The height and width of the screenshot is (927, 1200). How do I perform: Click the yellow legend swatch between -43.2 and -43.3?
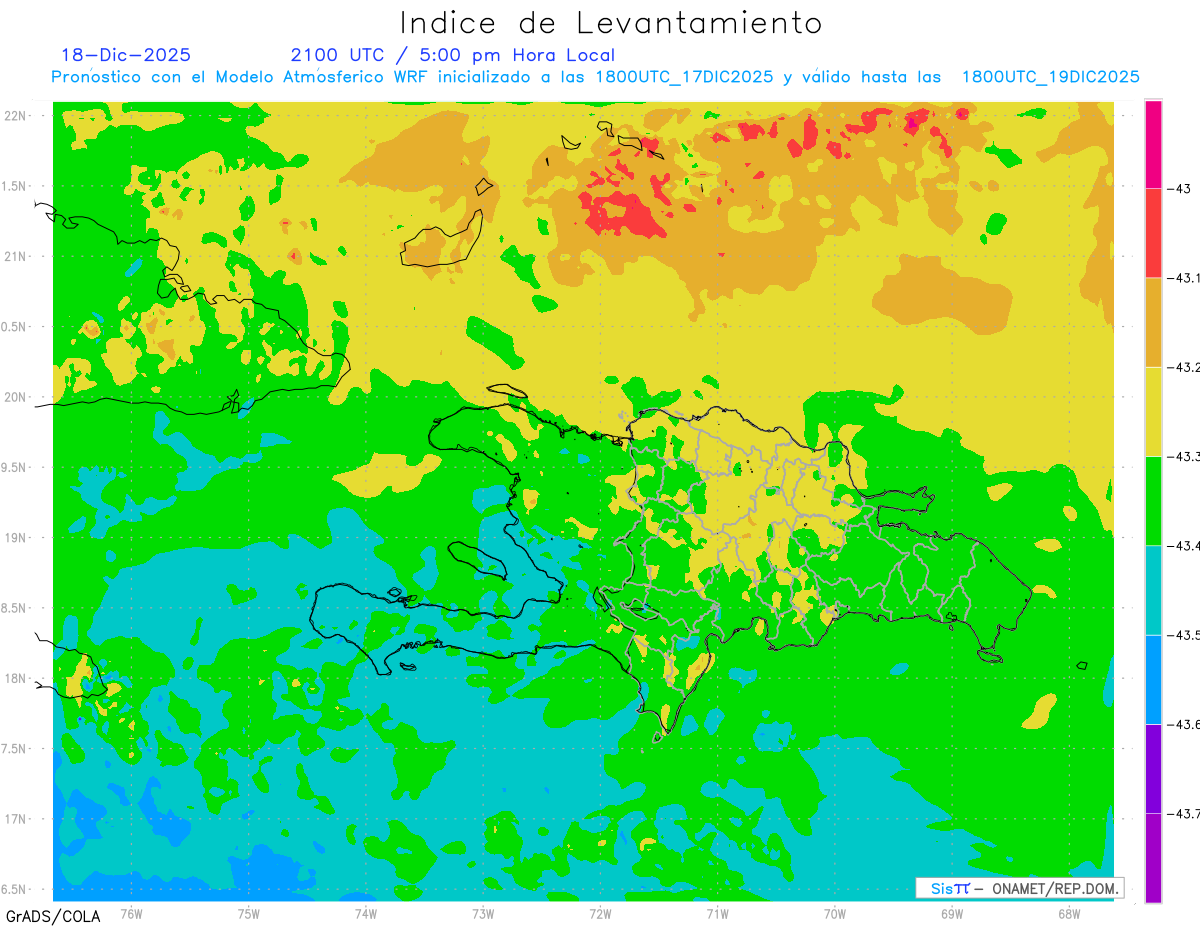1153,411
